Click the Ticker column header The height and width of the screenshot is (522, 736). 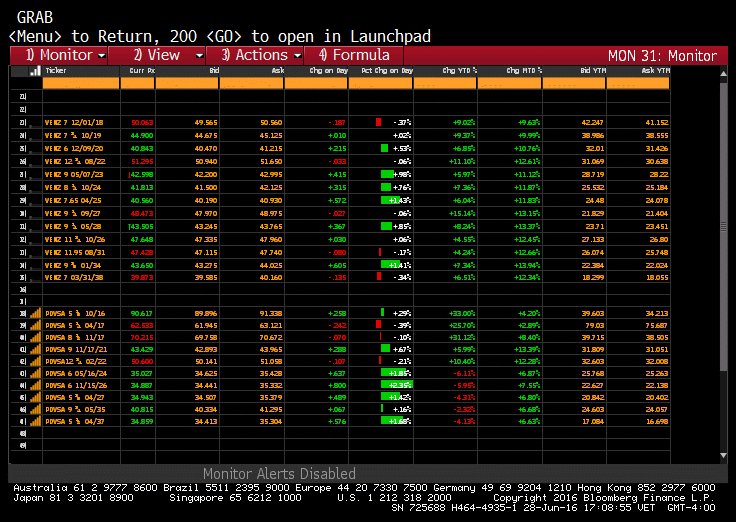tap(56, 70)
